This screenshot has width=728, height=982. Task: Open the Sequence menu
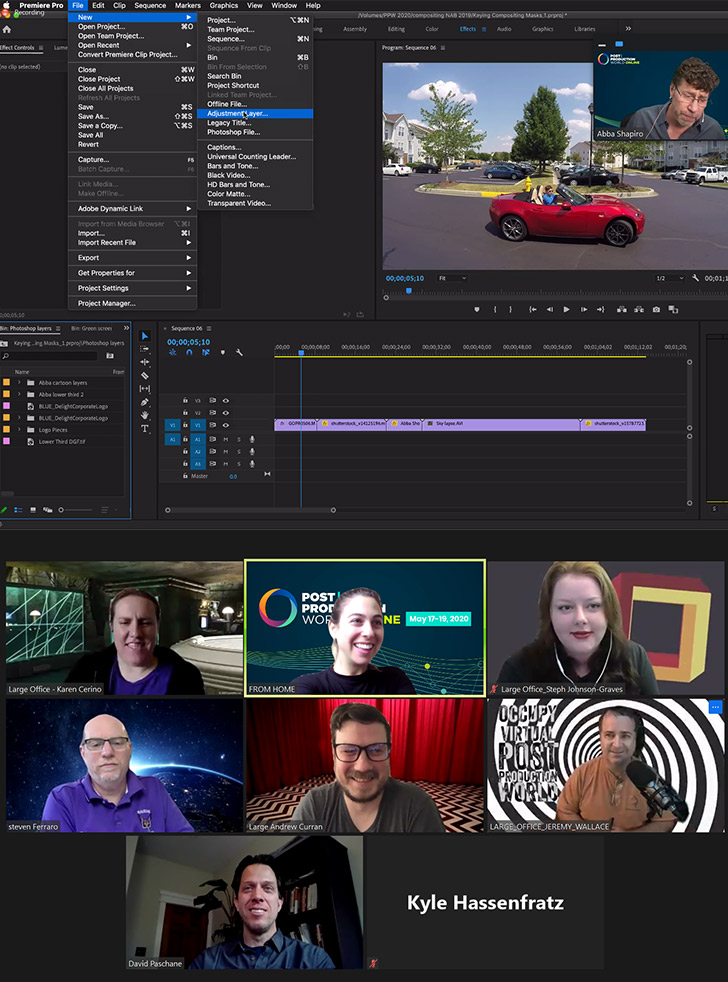[x=150, y=5]
